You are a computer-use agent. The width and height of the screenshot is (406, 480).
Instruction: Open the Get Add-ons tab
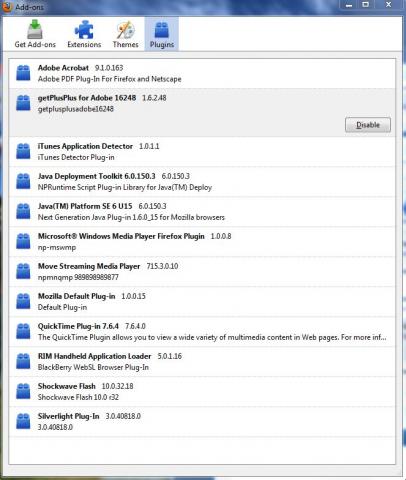pyautogui.click(x=35, y=34)
